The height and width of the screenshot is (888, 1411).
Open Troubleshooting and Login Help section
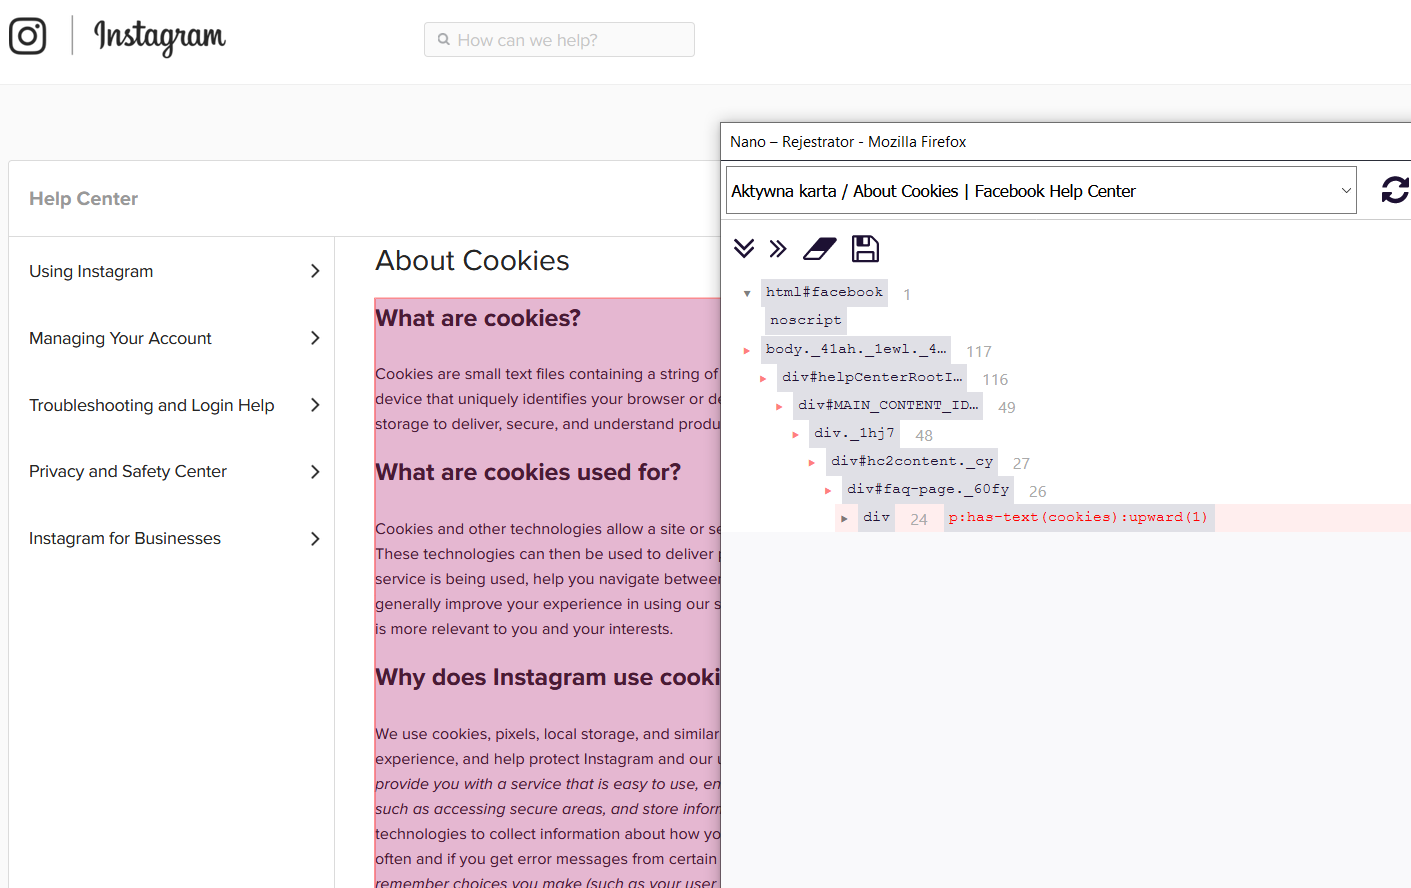151,405
